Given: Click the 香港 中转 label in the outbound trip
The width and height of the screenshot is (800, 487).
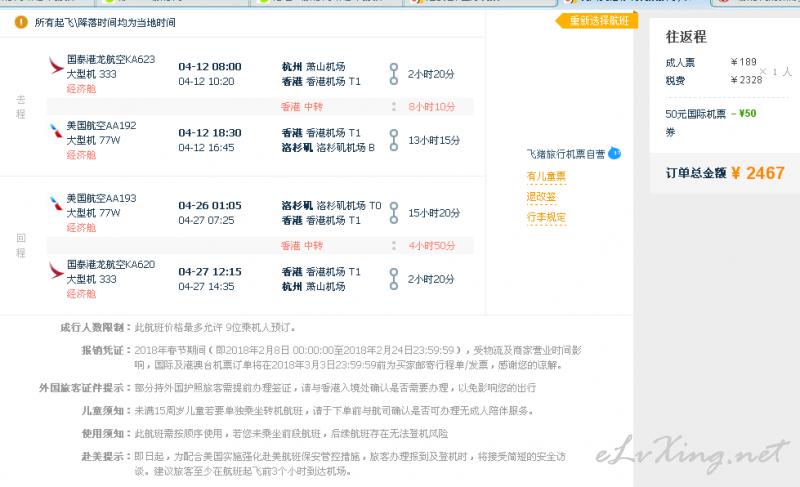Looking at the screenshot, I should [x=302, y=107].
